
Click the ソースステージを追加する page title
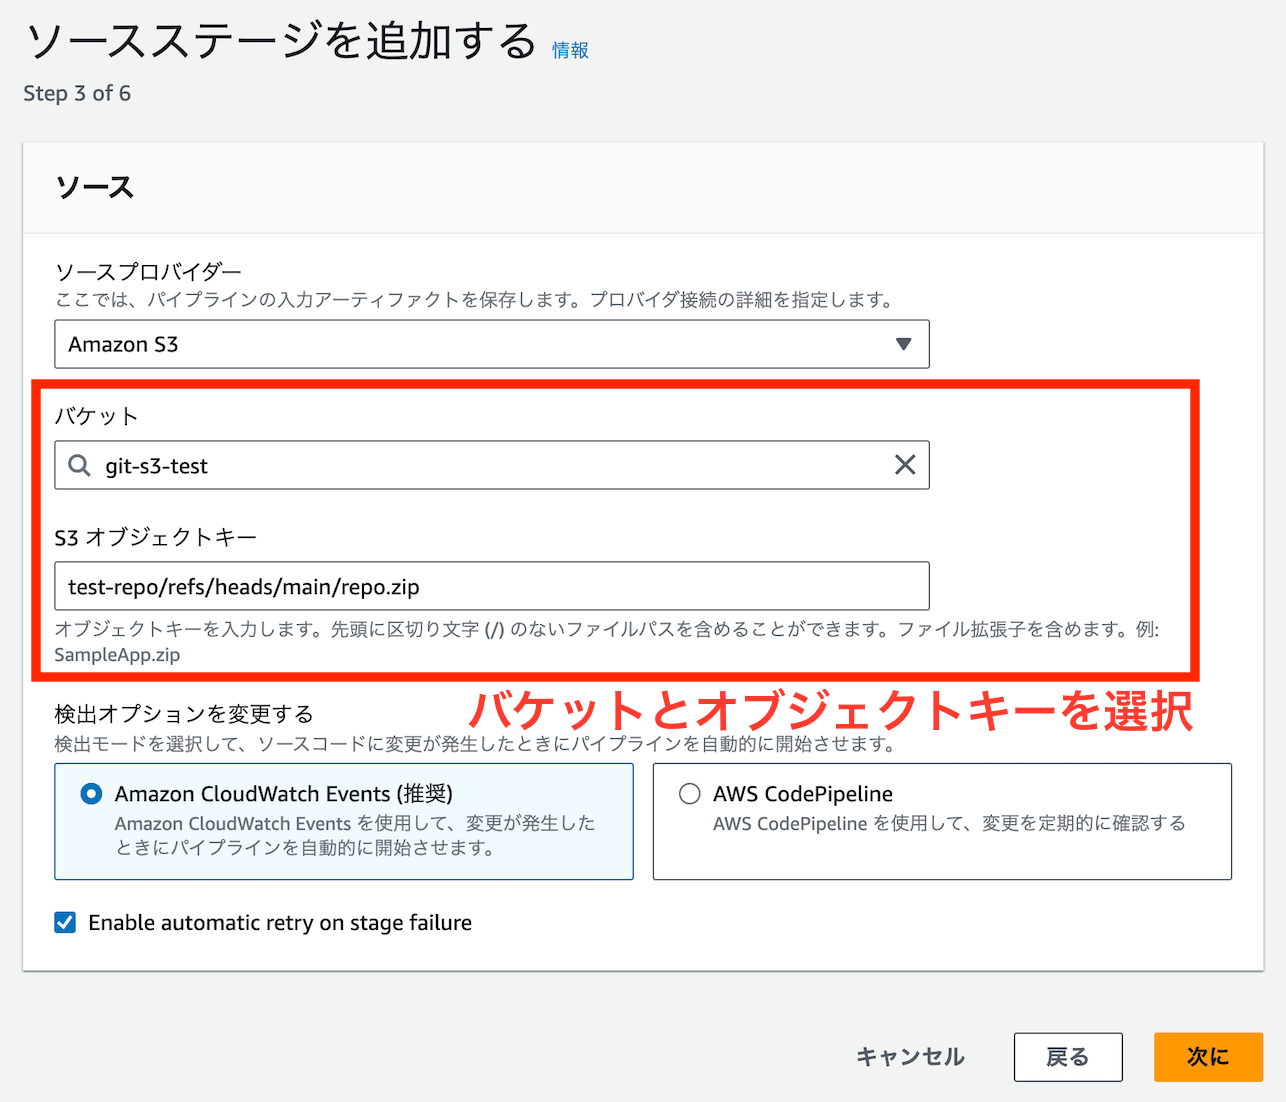tap(281, 42)
